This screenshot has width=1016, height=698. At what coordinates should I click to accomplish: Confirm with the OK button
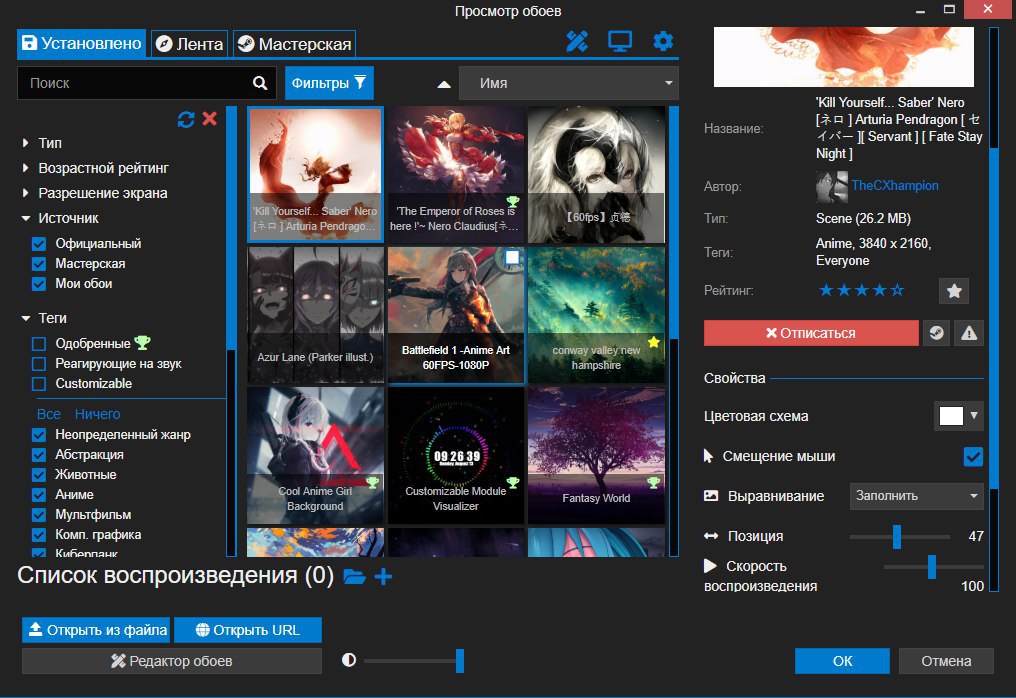point(842,661)
